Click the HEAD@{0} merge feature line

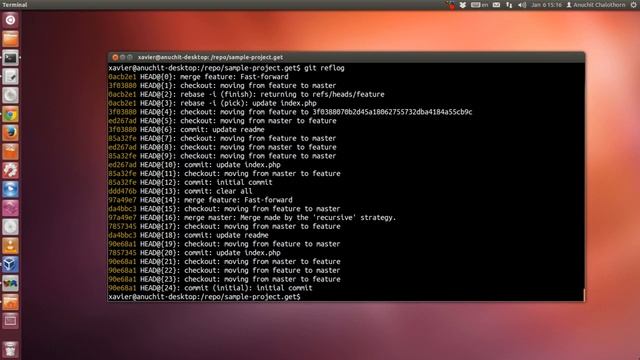198,77
